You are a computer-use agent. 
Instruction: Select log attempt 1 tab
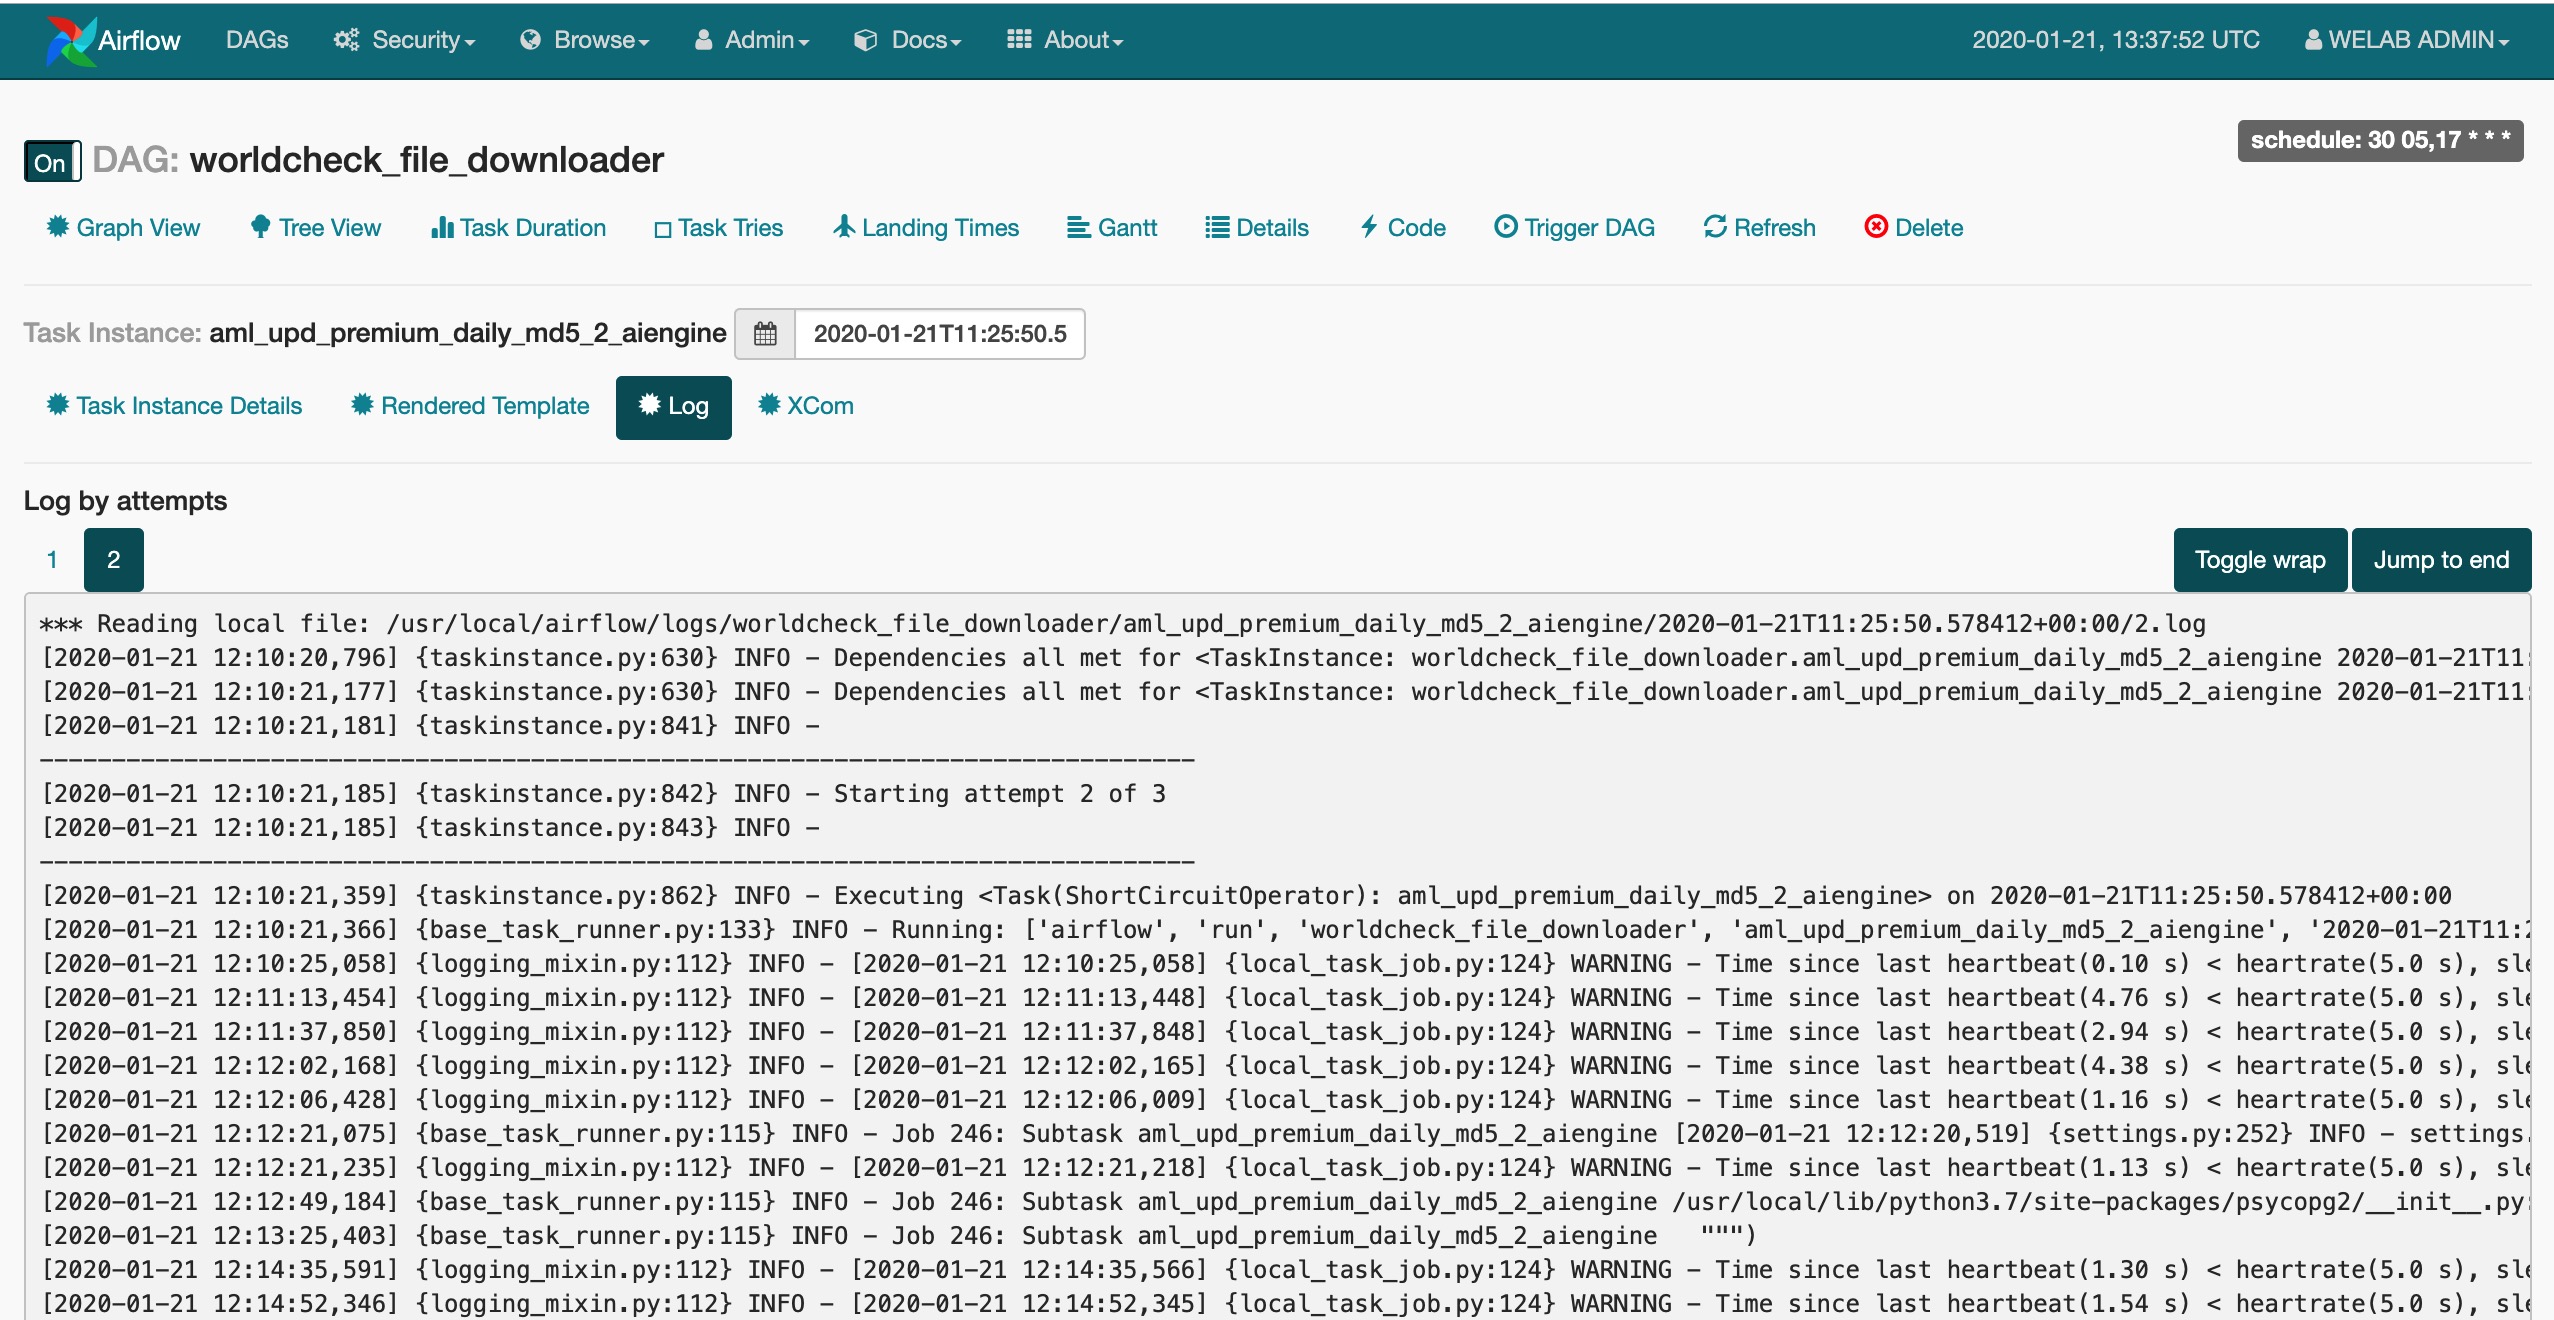[52, 560]
